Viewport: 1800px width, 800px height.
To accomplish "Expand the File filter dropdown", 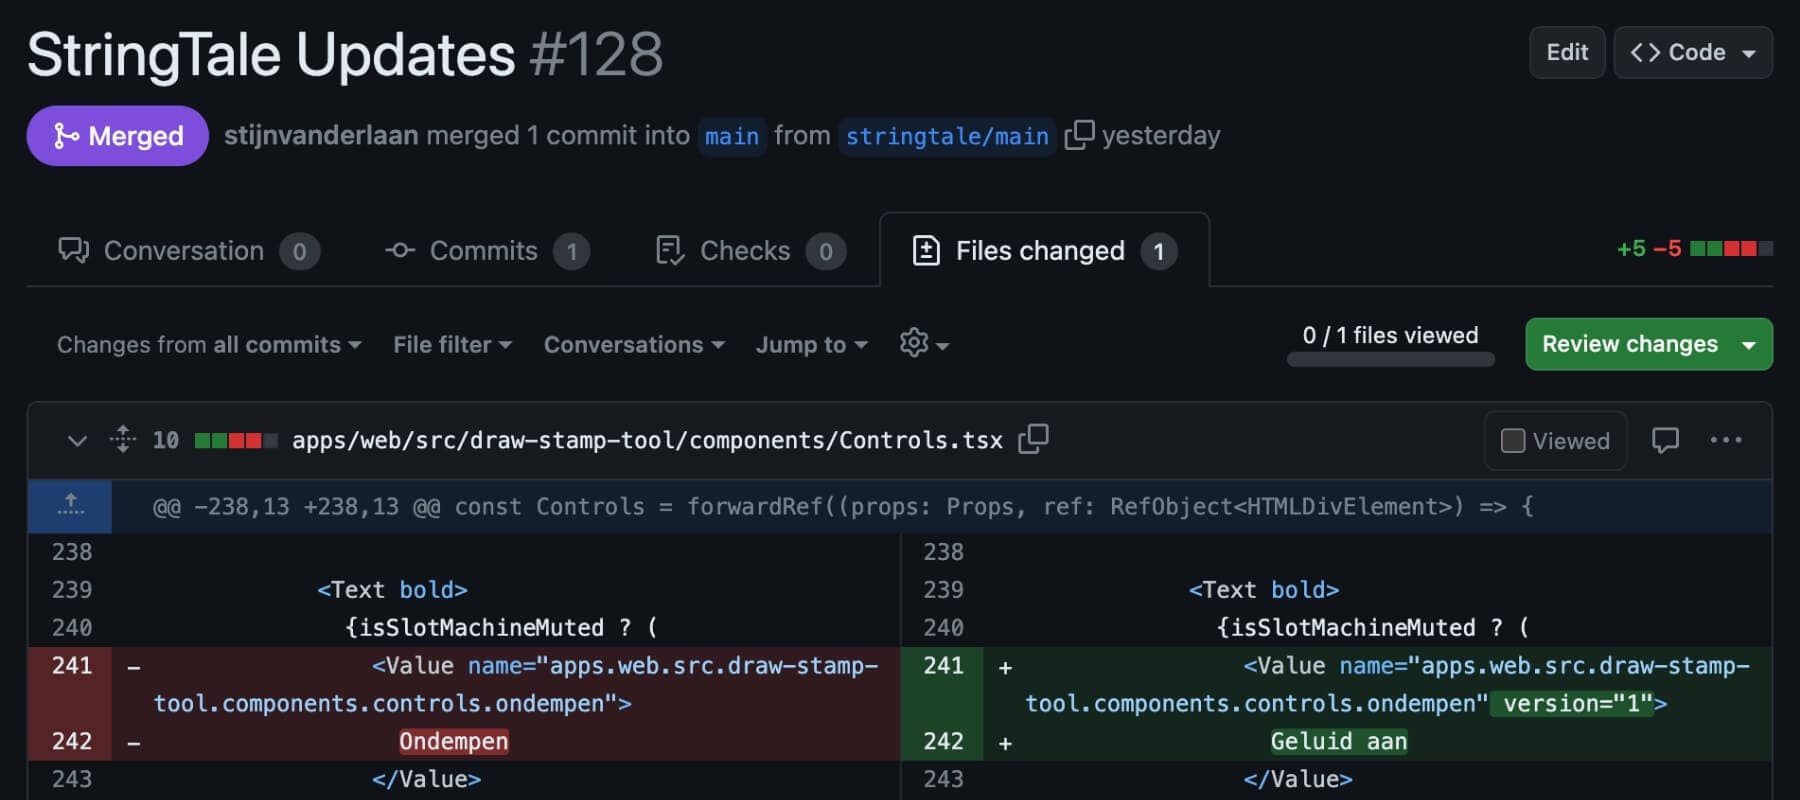I will (452, 345).
